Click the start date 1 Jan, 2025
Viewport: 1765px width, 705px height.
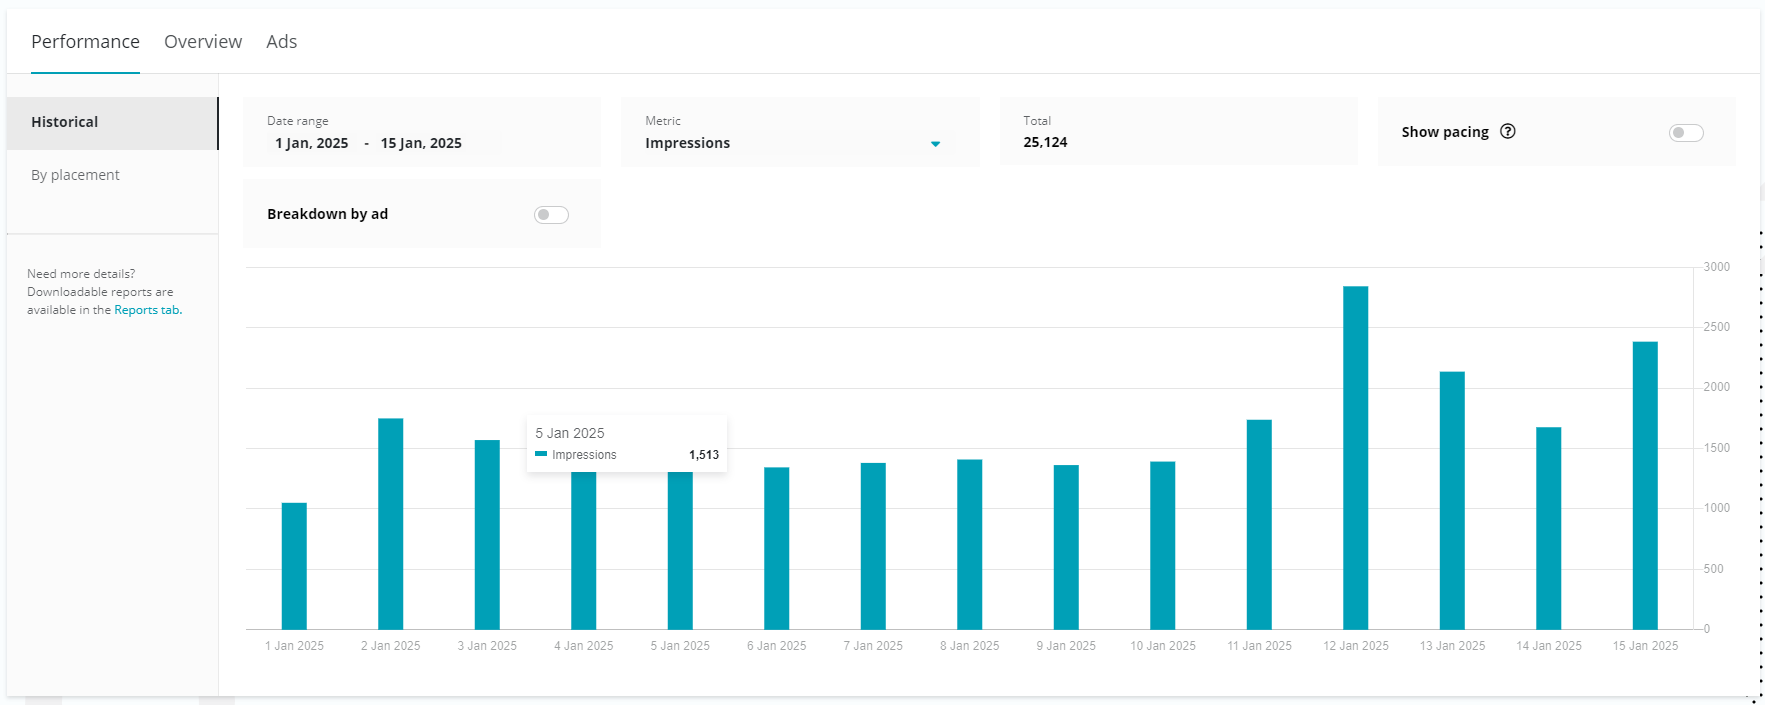(312, 143)
